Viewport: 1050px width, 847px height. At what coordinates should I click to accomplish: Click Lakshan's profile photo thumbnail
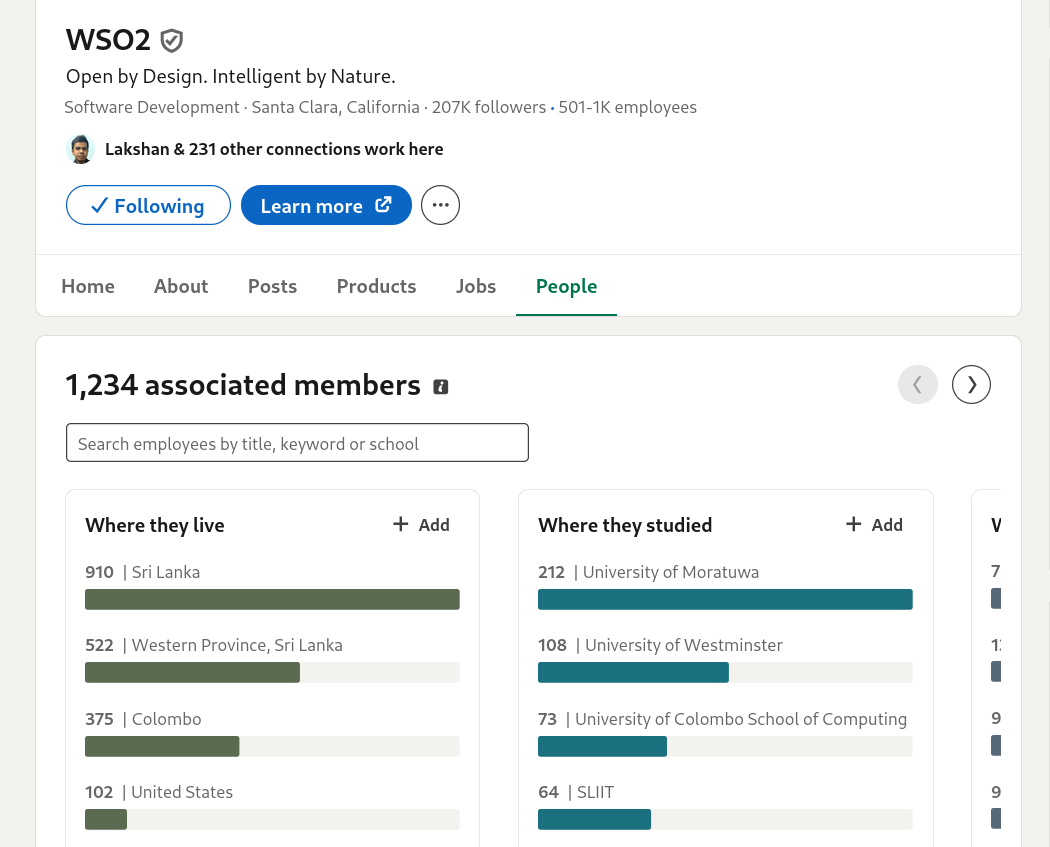point(80,149)
